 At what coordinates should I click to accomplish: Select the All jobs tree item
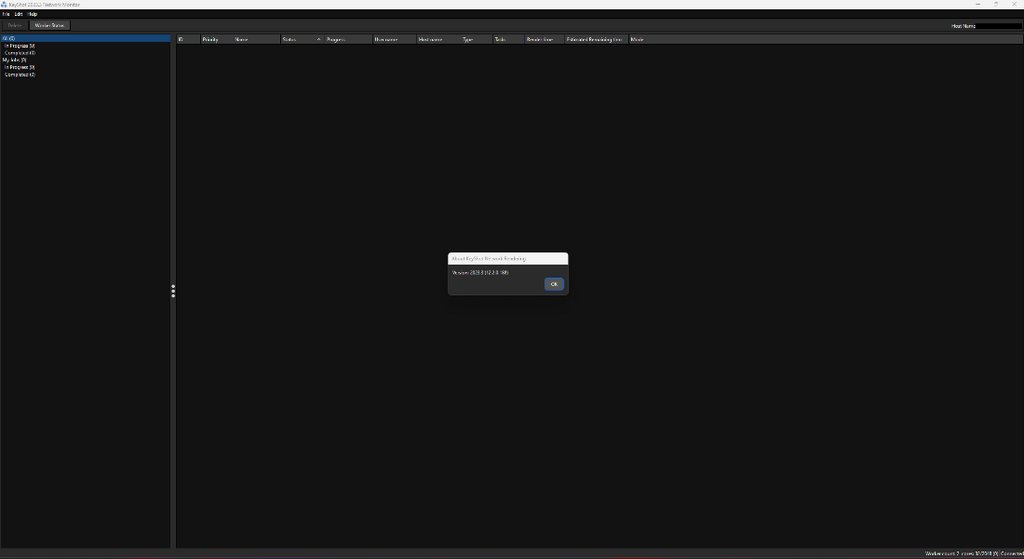[x=85, y=39]
